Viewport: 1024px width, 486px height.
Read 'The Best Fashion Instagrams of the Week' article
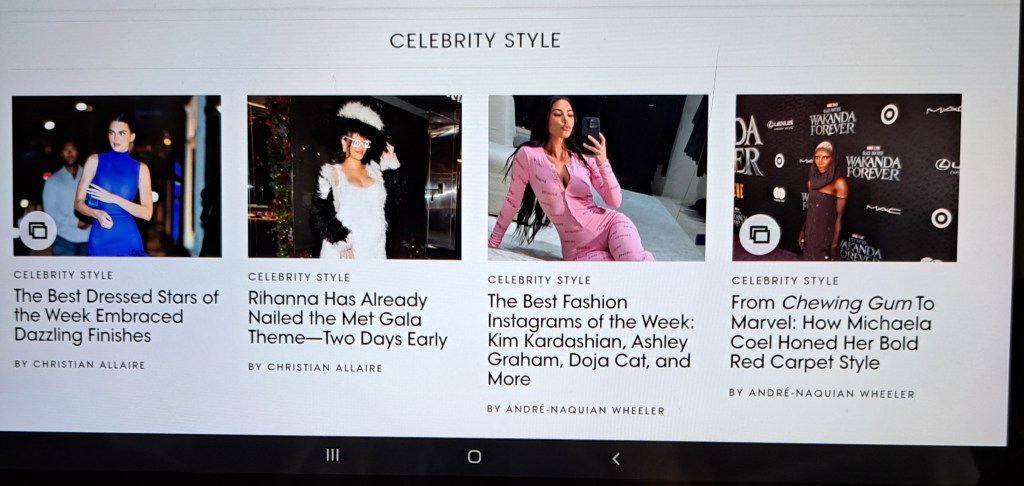tap(591, 340)
